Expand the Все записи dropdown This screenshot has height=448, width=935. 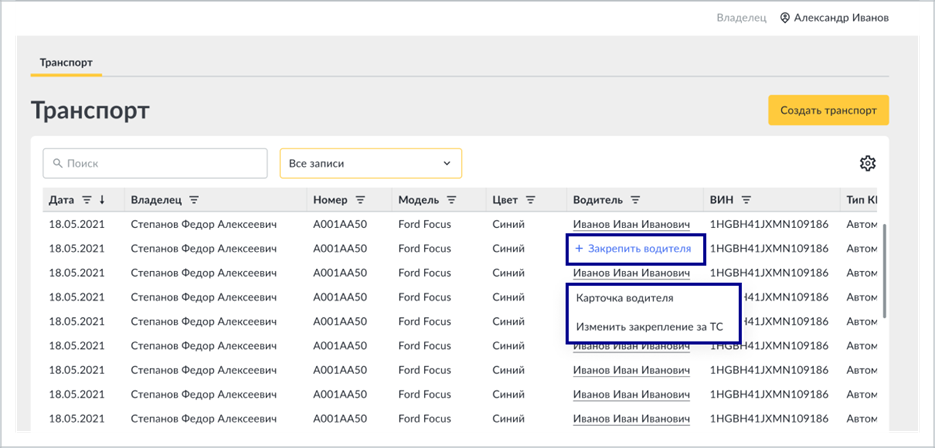coord(371,163)
